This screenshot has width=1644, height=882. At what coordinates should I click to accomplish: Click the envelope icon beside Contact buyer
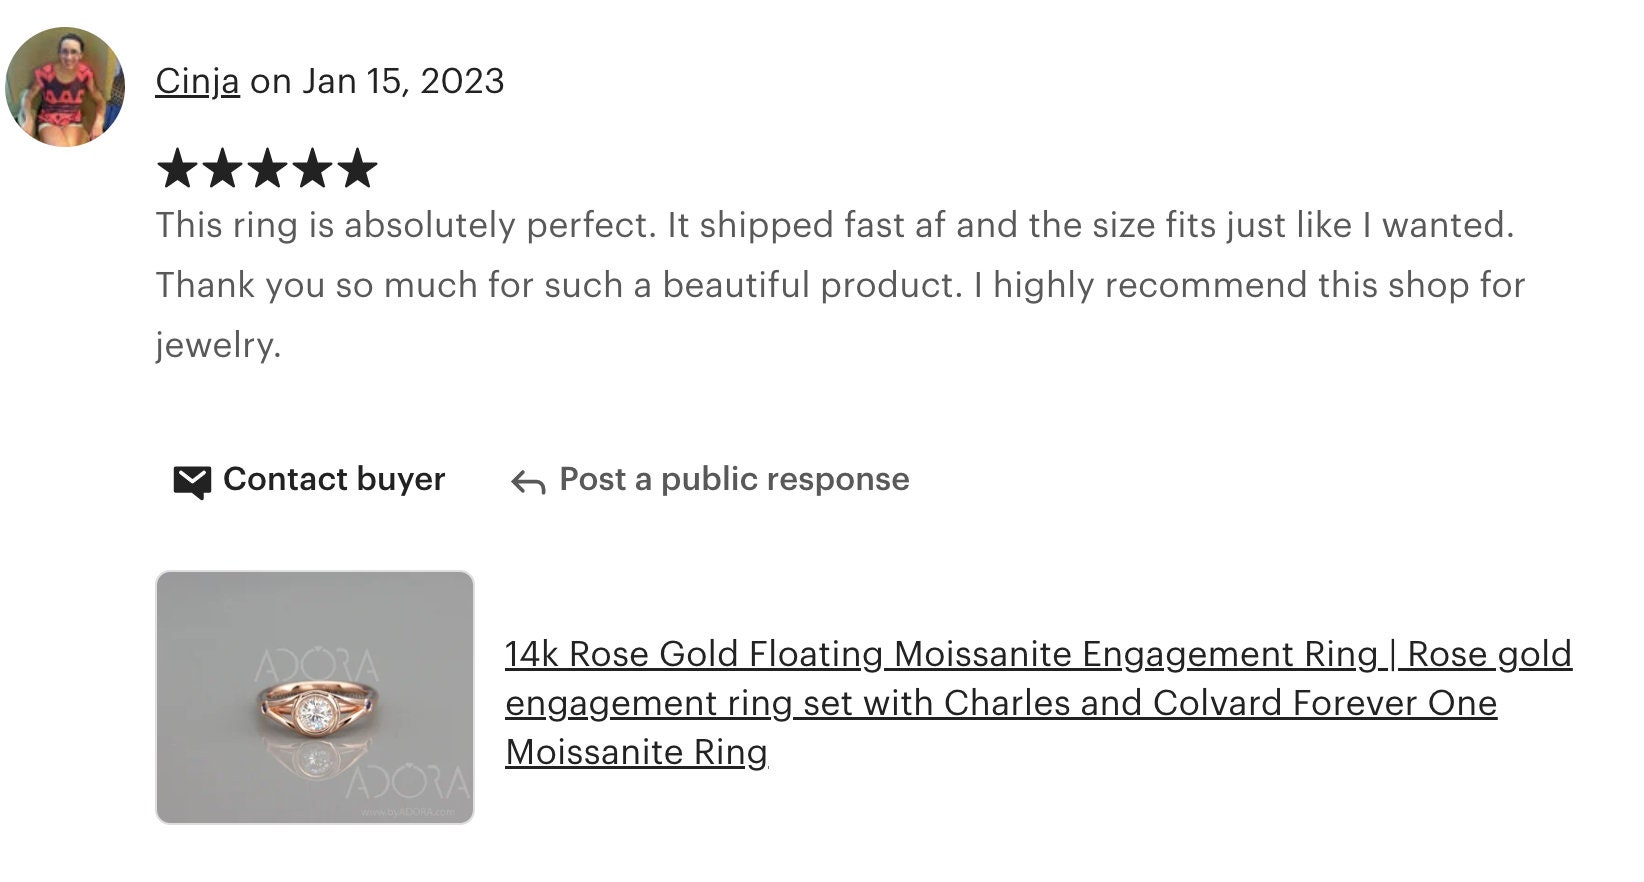tap(191, 482)
